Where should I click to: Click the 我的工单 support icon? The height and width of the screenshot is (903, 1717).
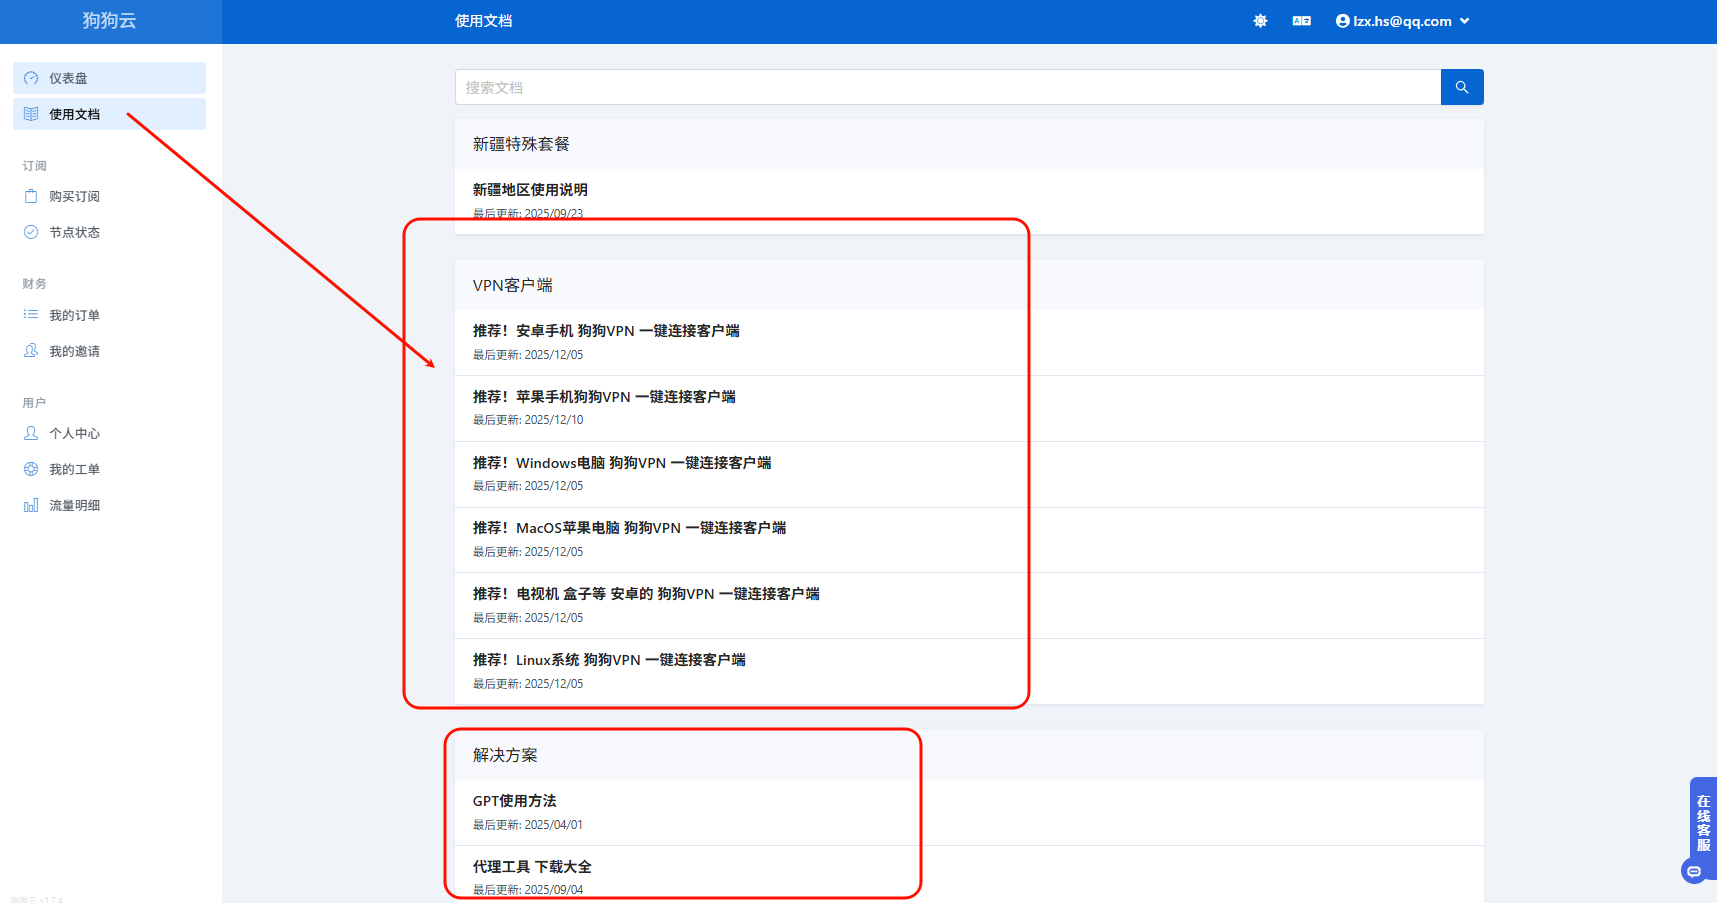click(x=31, y=469)
